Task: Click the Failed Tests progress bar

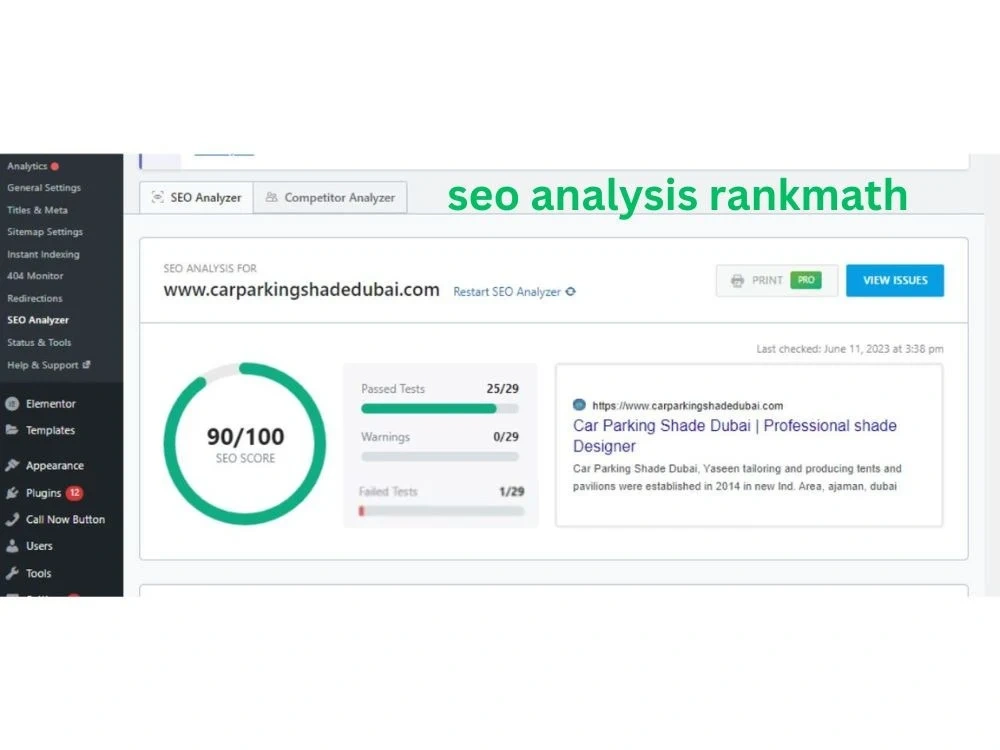Action: pos(441,511)
